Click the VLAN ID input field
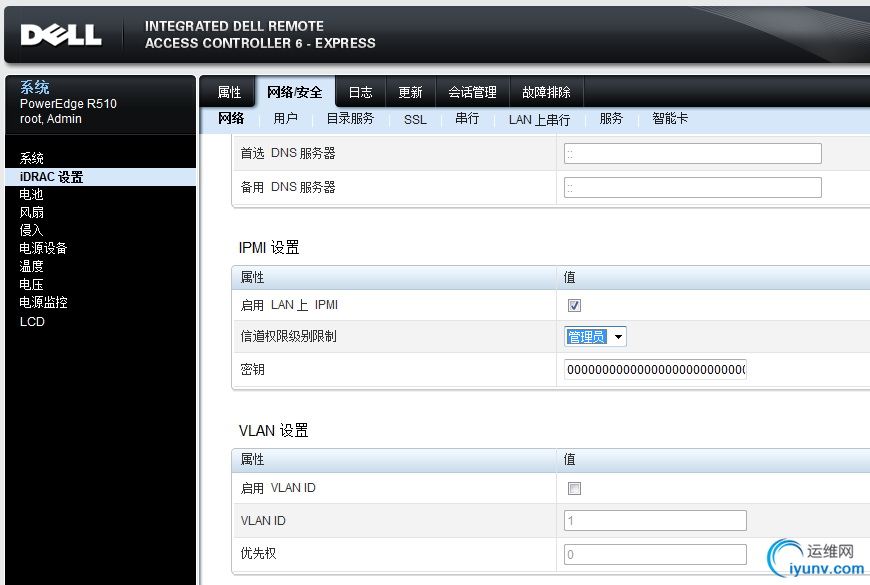 (x=655, y=521)
